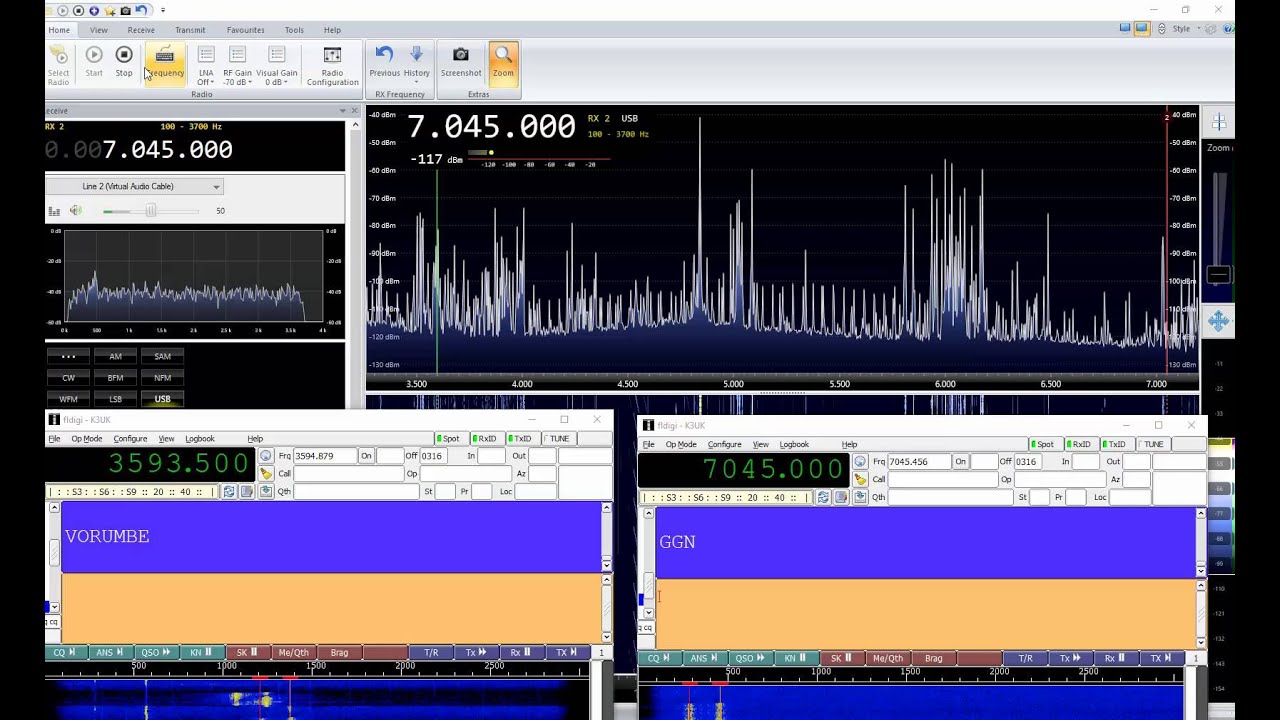Open quick access toolbar customize arrow
1280x720 pixels.
[163, 10]
